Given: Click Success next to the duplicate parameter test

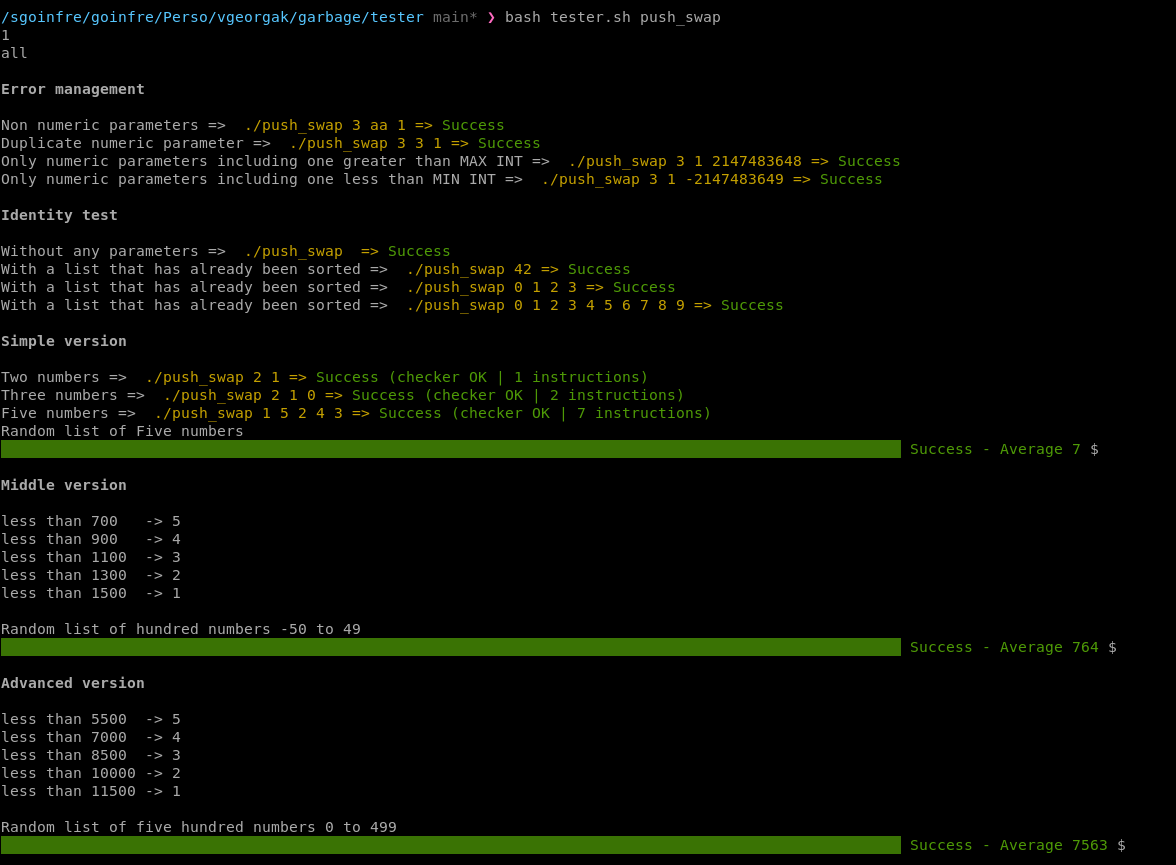Looking at the screenshot, I should click(x=508, y=143).
